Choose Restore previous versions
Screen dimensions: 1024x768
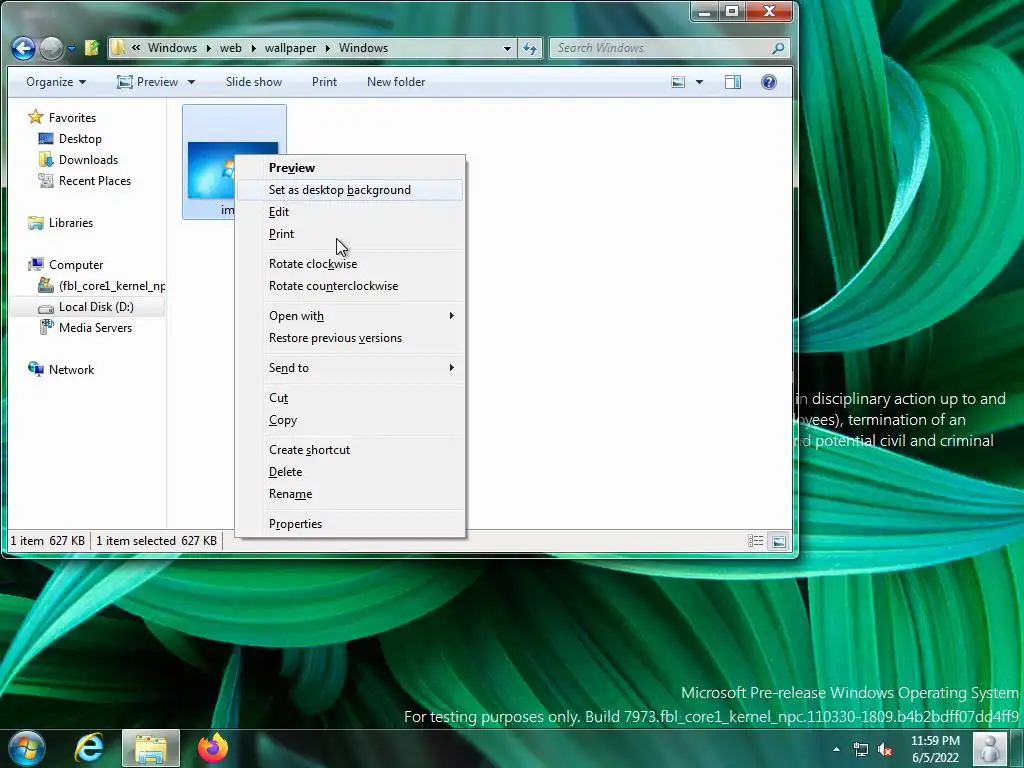click(x=350, y=338)
